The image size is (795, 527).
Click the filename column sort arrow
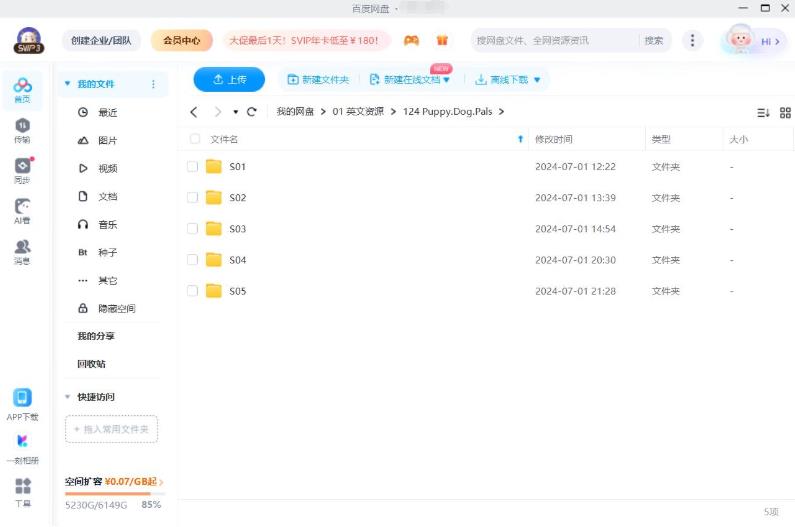point(520,139)
